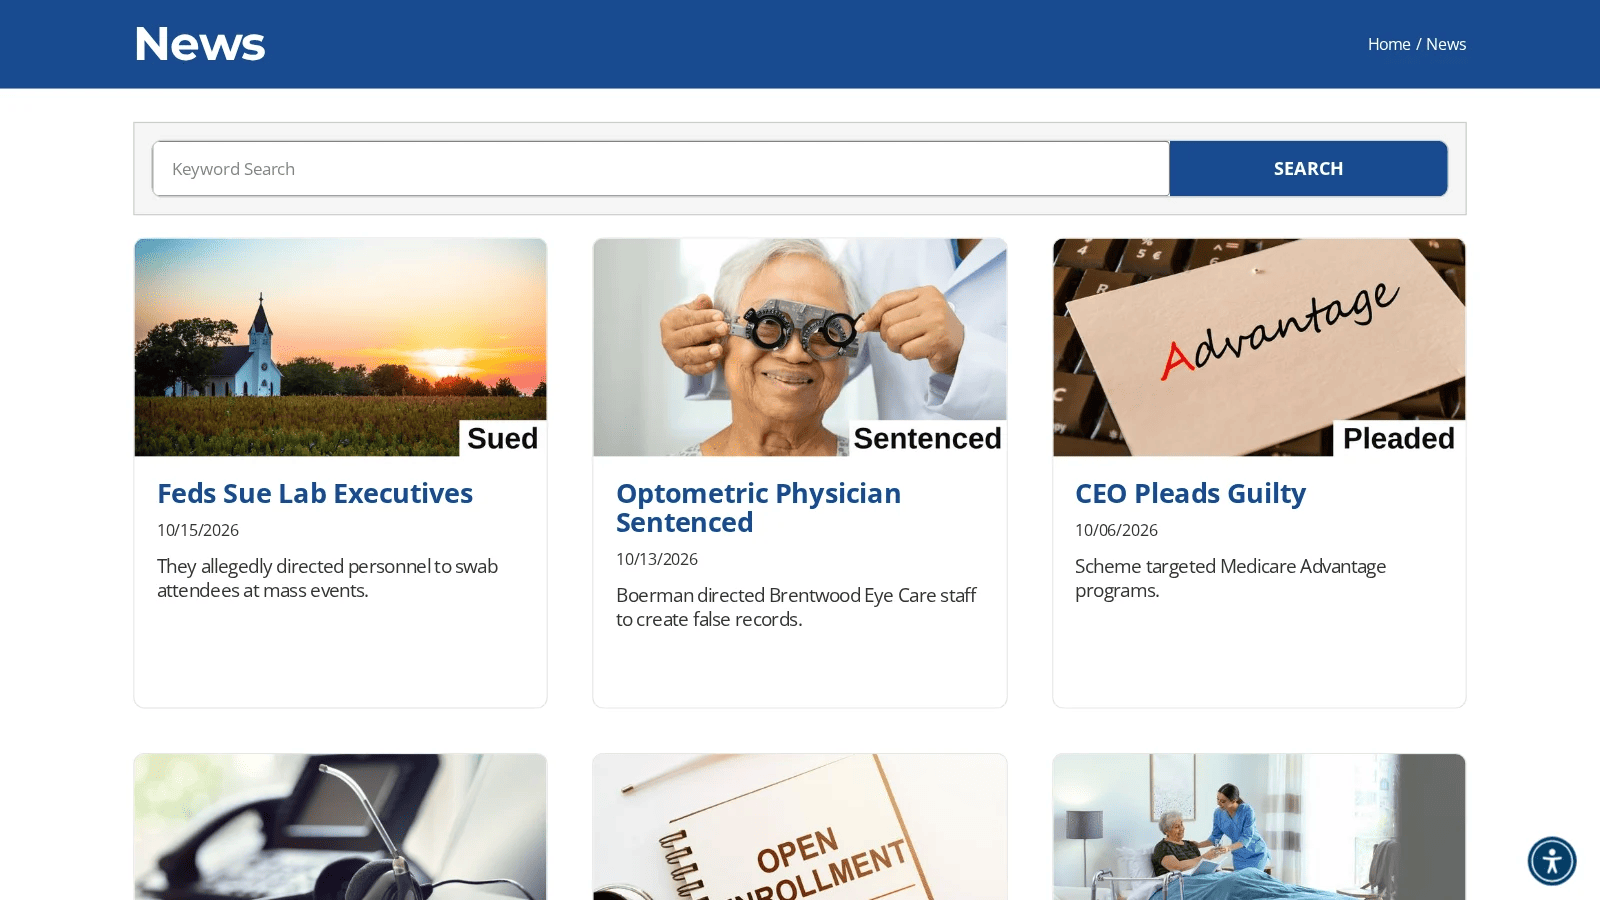Open Optometric Physician Sentenced headline
This screenshot has width=1600, height=900.
click(x=758, y=508)
